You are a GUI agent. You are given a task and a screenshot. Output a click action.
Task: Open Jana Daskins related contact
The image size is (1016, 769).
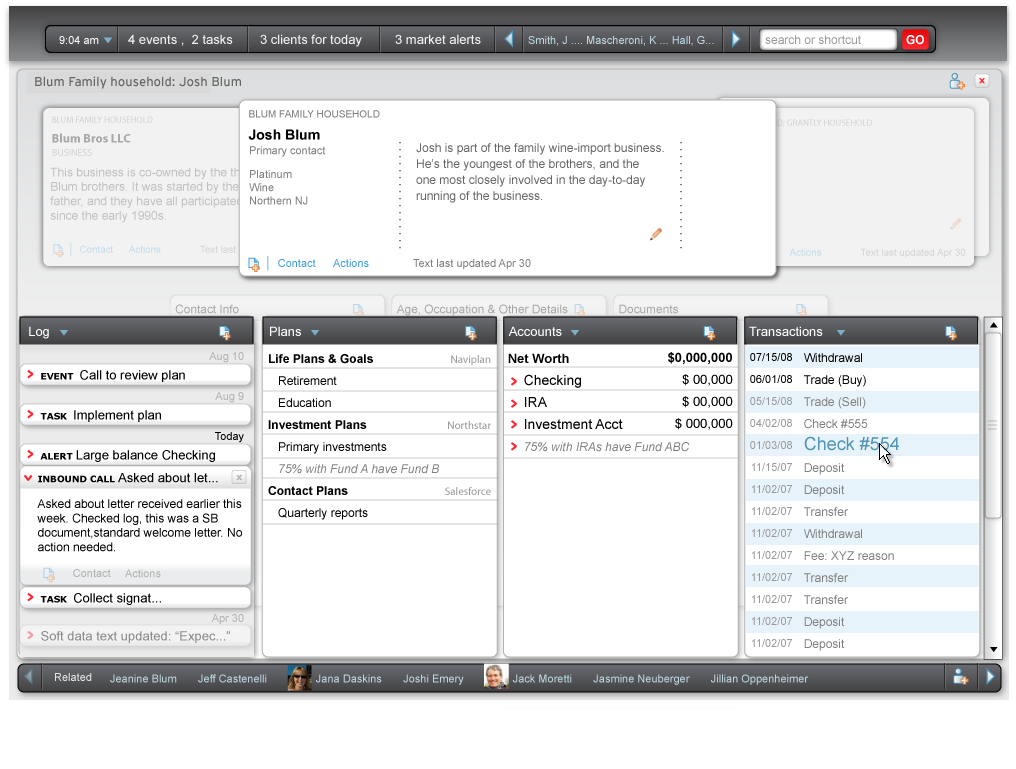point(347,678)
